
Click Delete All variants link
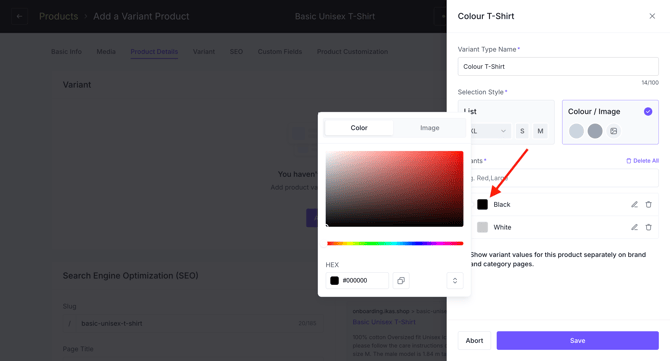642,161
